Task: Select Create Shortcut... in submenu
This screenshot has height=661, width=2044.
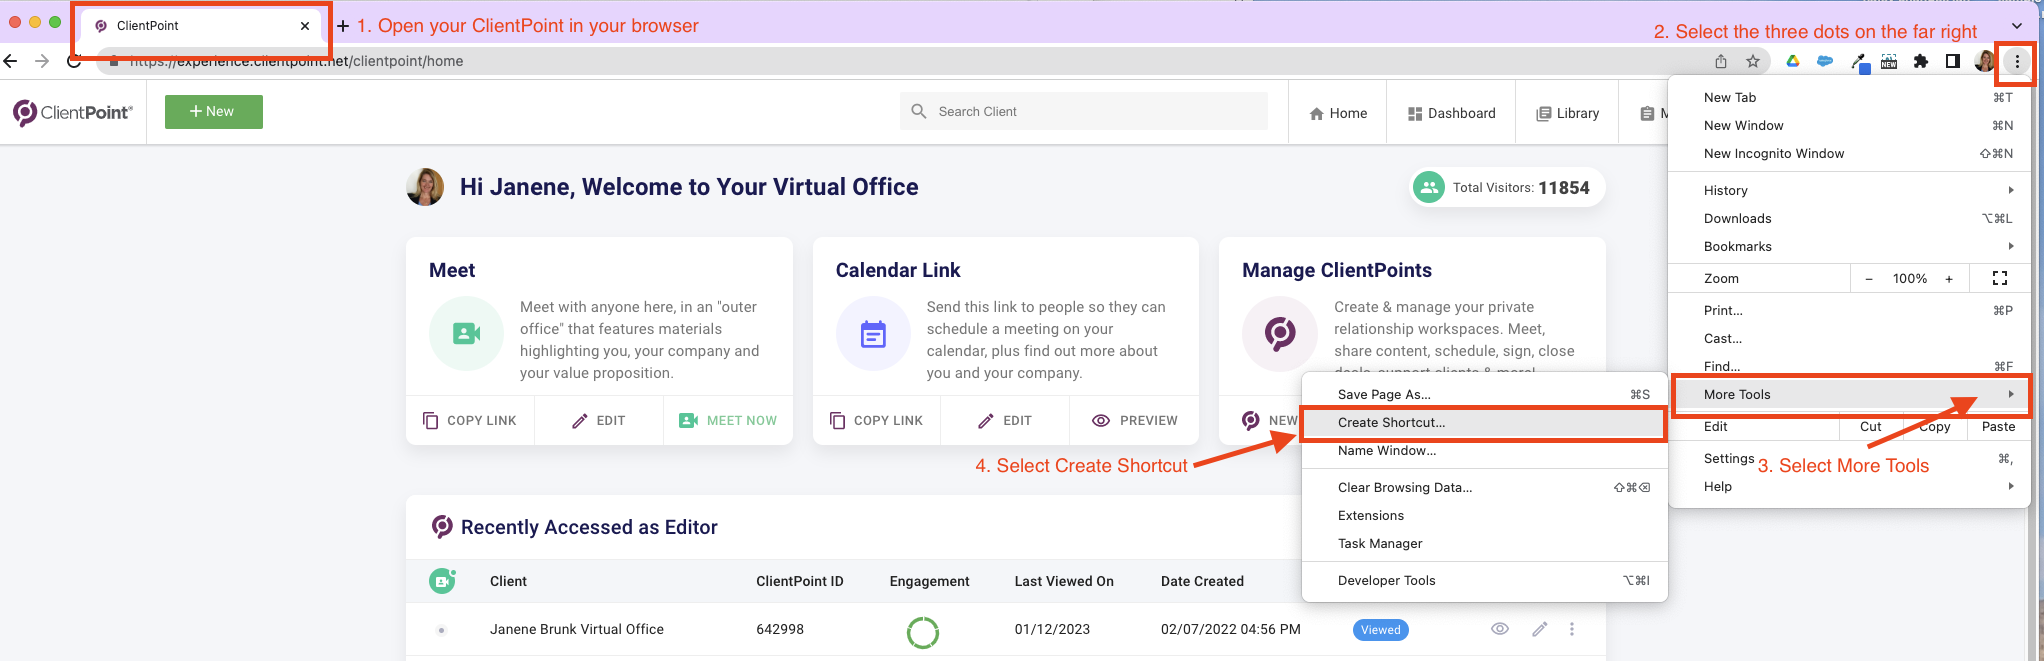Action: (x=1484, y=422)
